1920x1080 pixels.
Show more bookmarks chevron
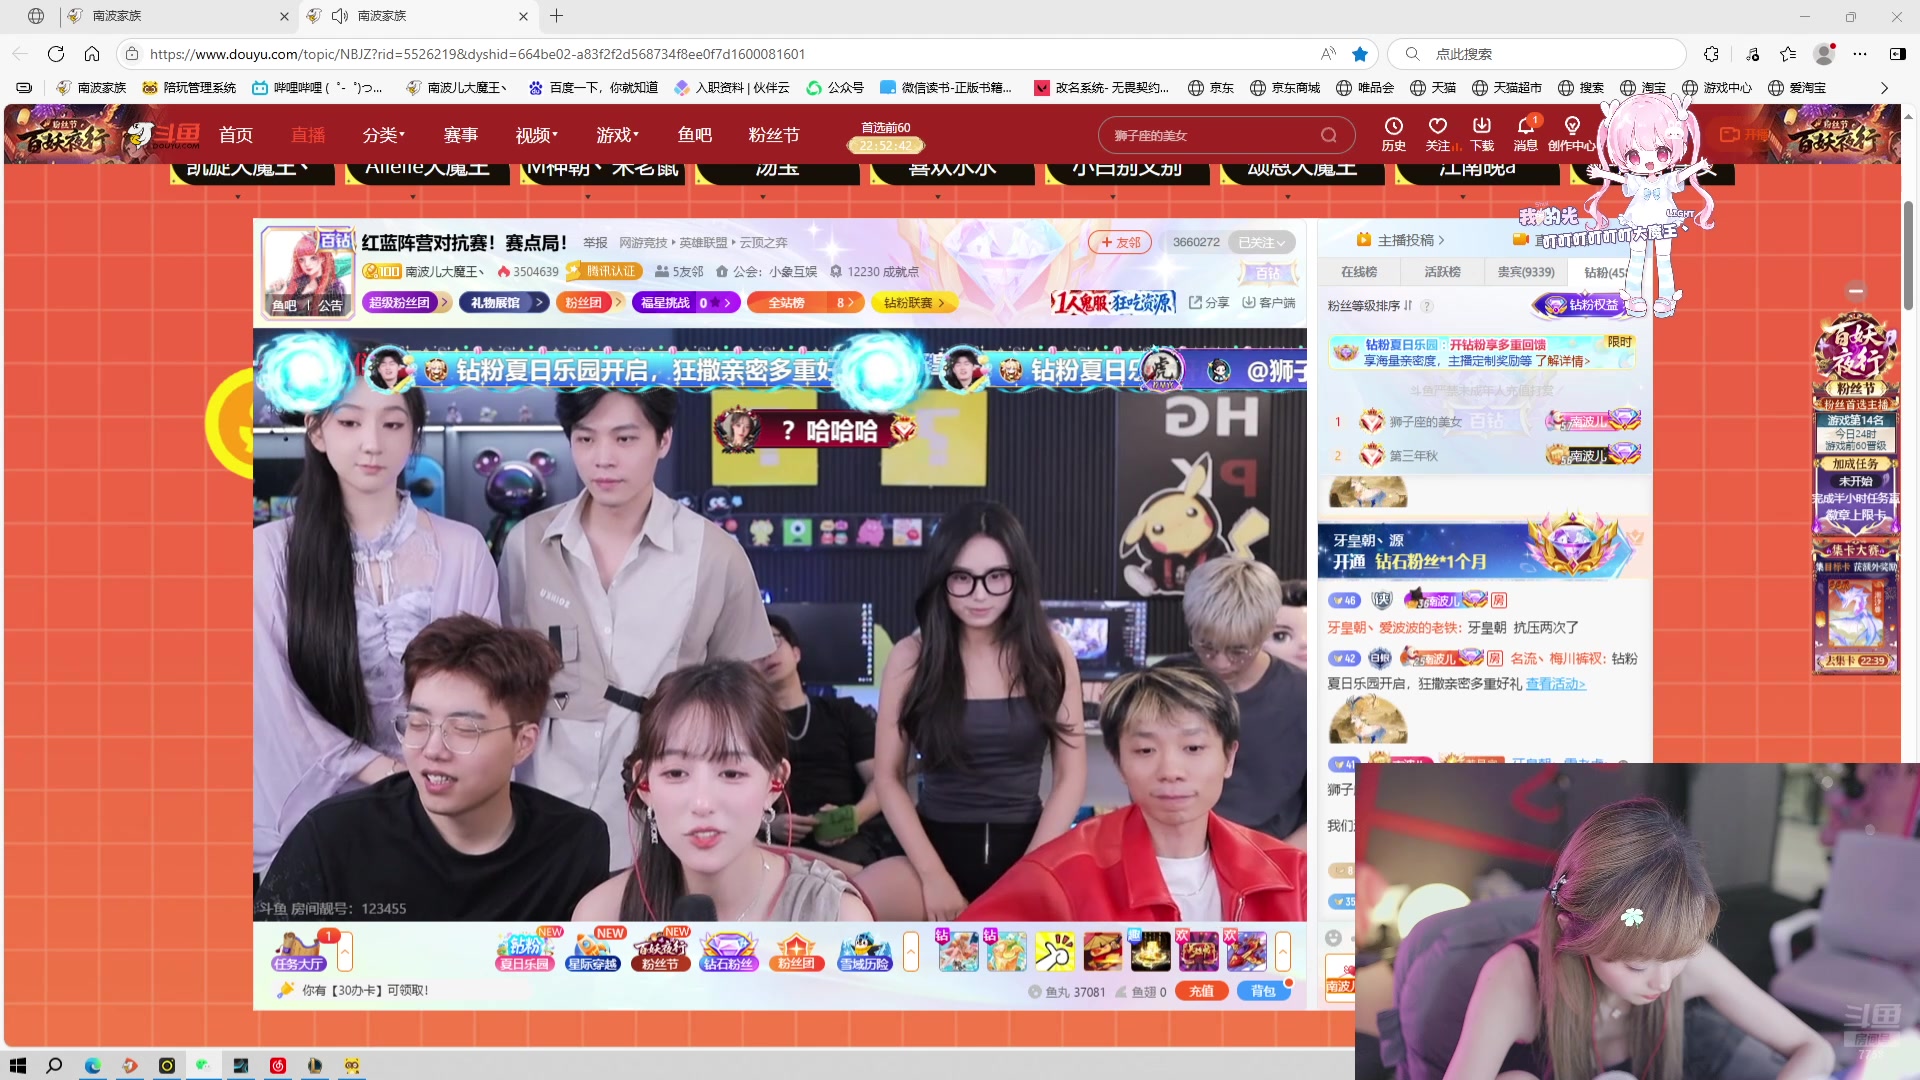pyautogui.click(x=1884, y=88)
